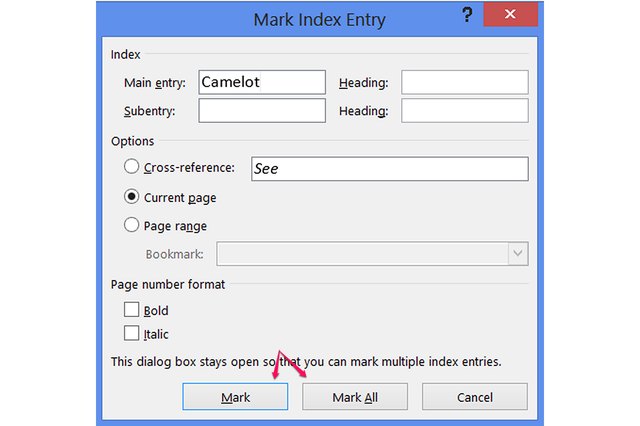Viewport: 640px width, 426px height.
Task: Click the Subentry input field
Action: click(262, 111)
